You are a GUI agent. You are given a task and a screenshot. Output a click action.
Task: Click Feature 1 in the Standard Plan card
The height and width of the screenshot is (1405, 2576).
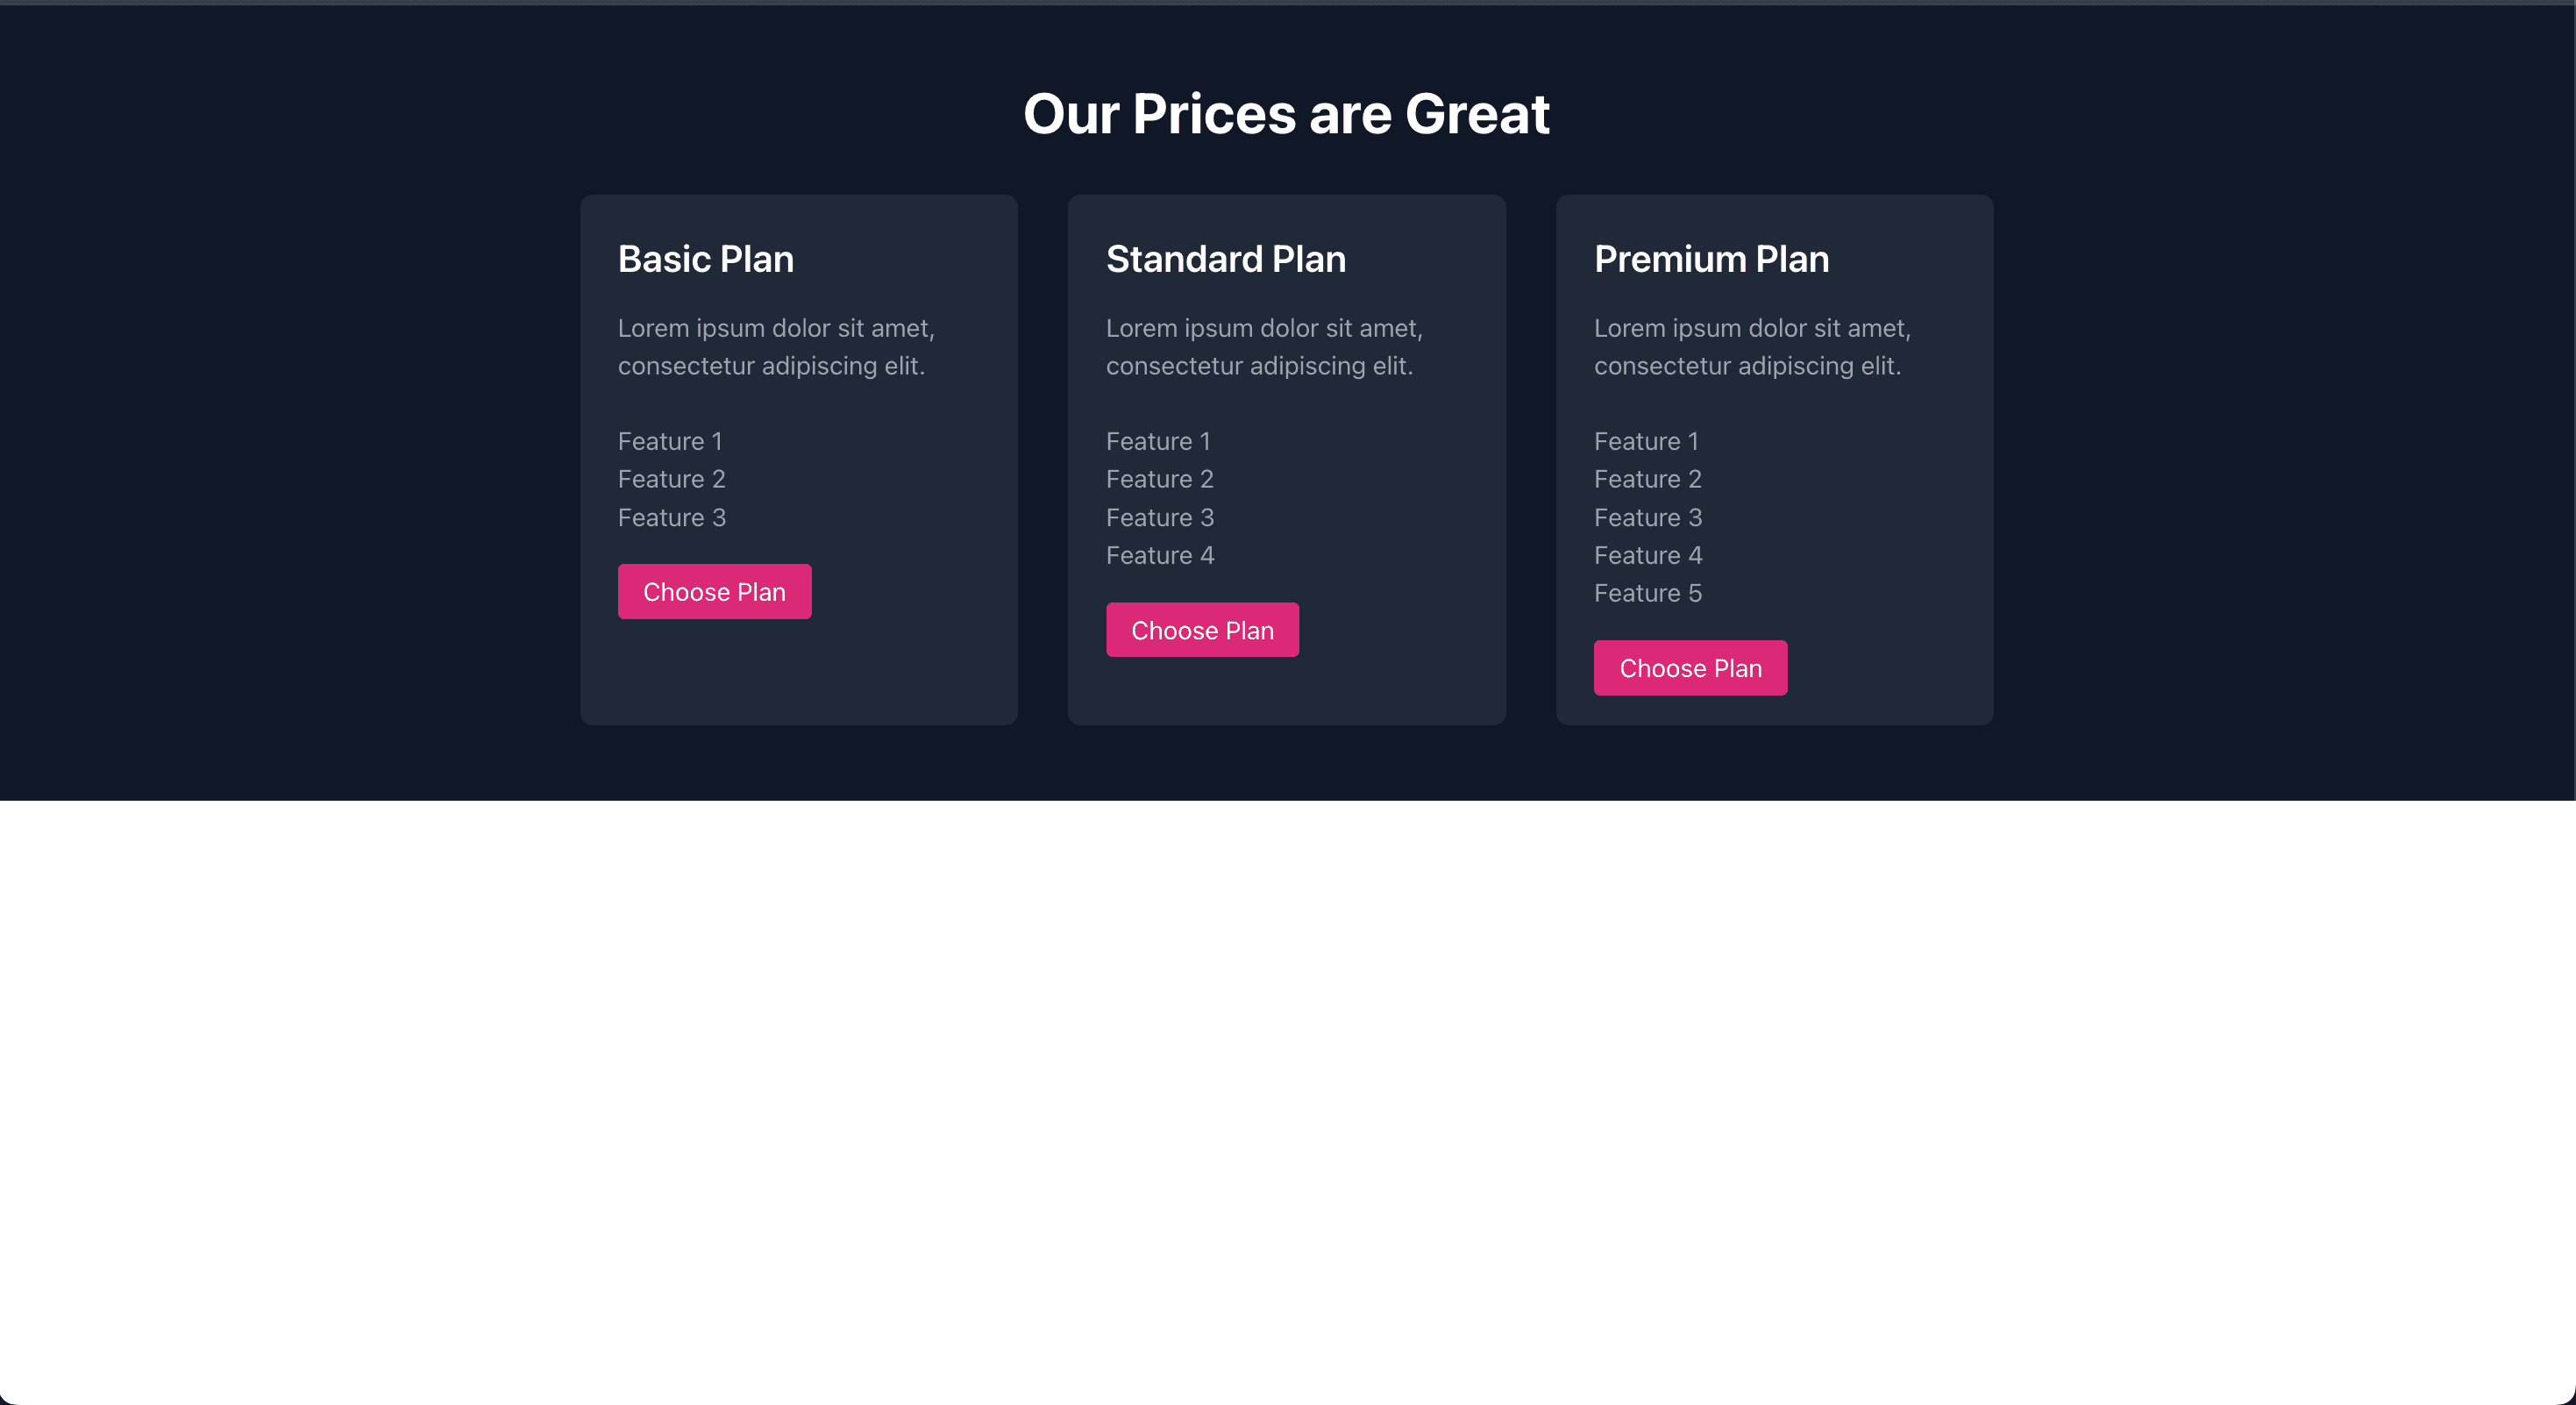[x=1158, y=441]
